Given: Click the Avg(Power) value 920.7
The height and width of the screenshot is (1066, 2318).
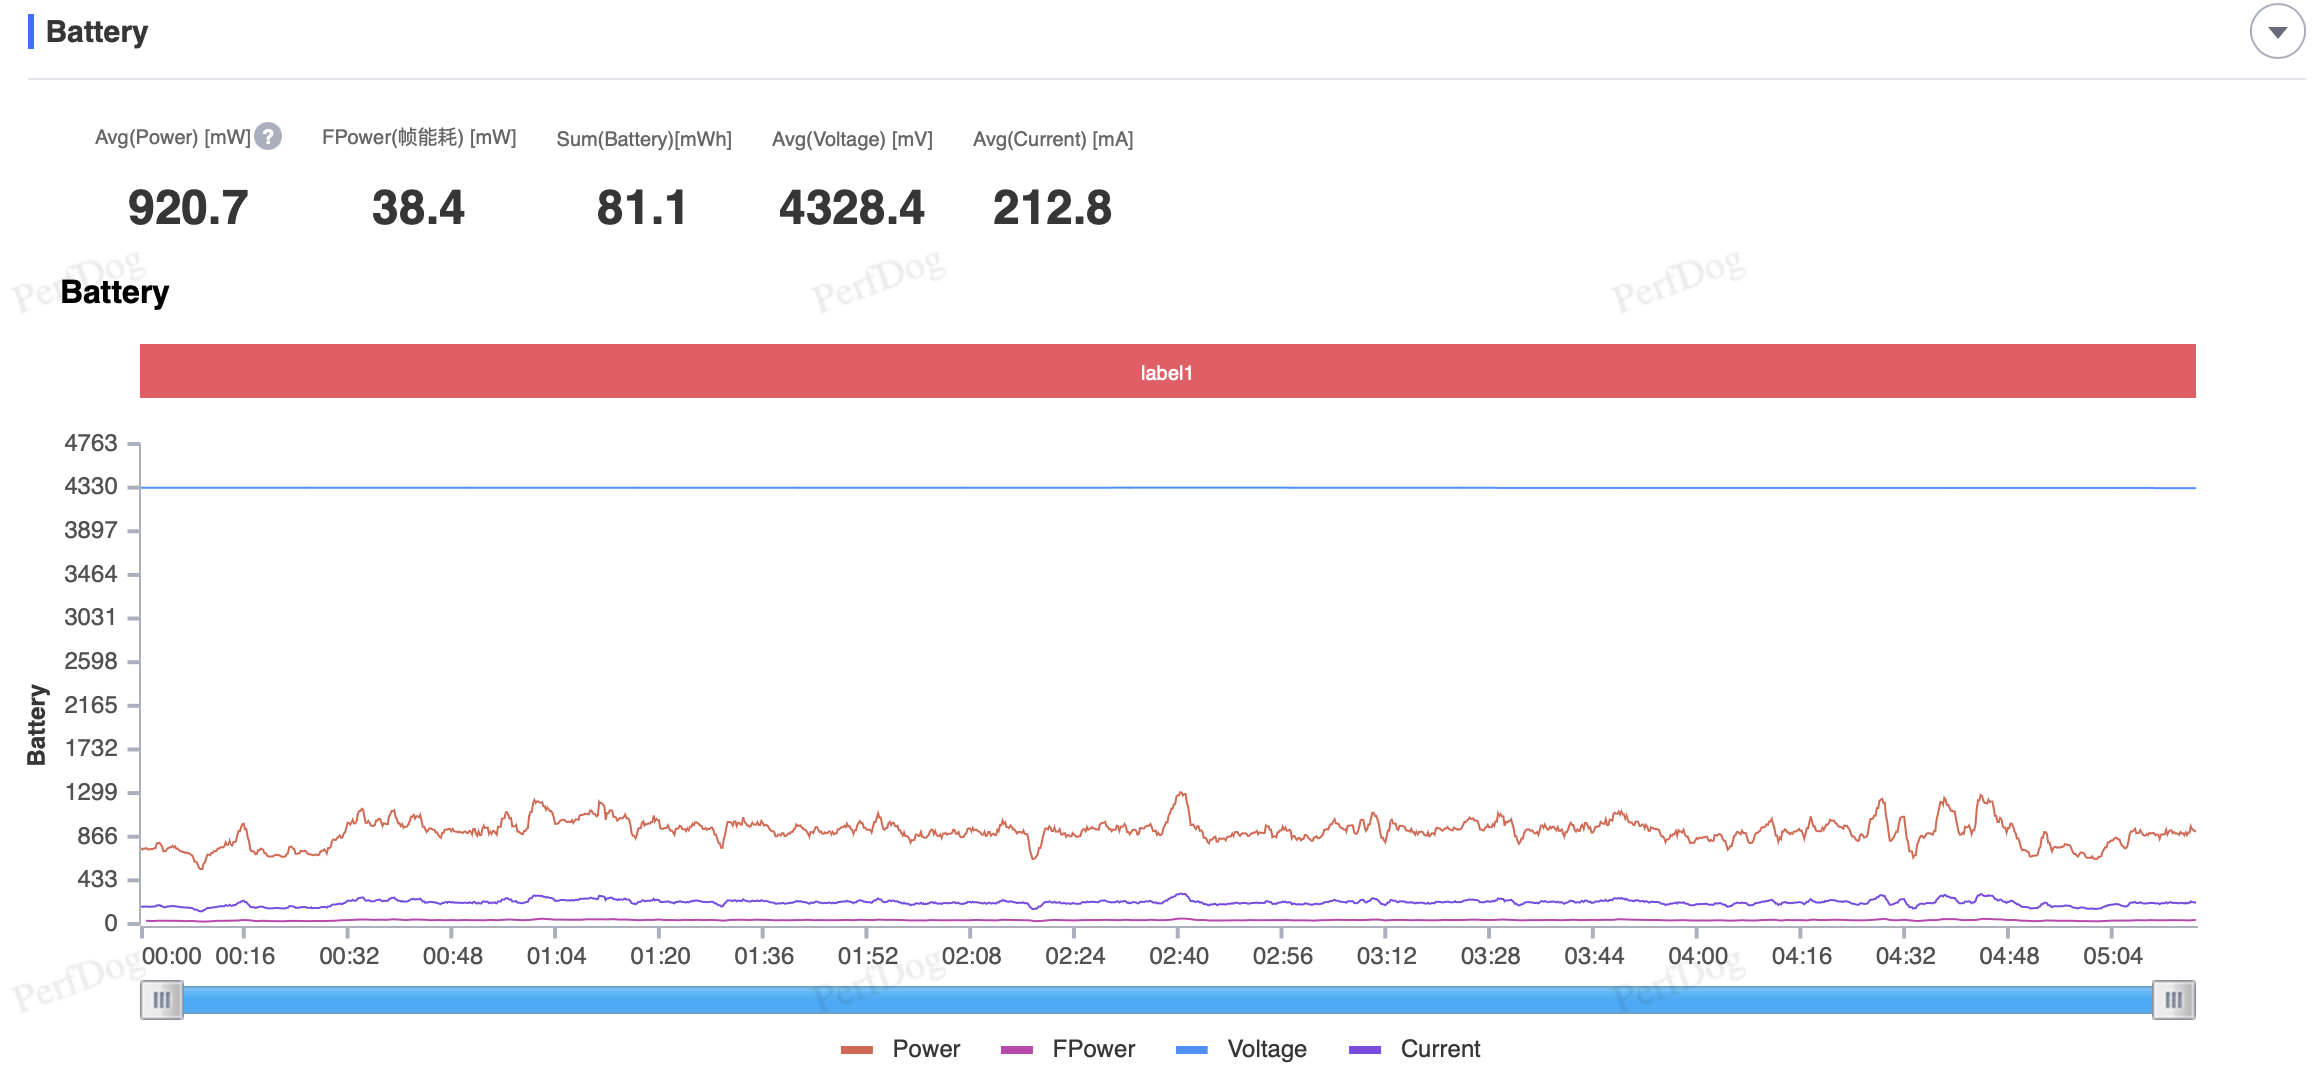Looking at the screenshot, I should click(x=188, y=208).
